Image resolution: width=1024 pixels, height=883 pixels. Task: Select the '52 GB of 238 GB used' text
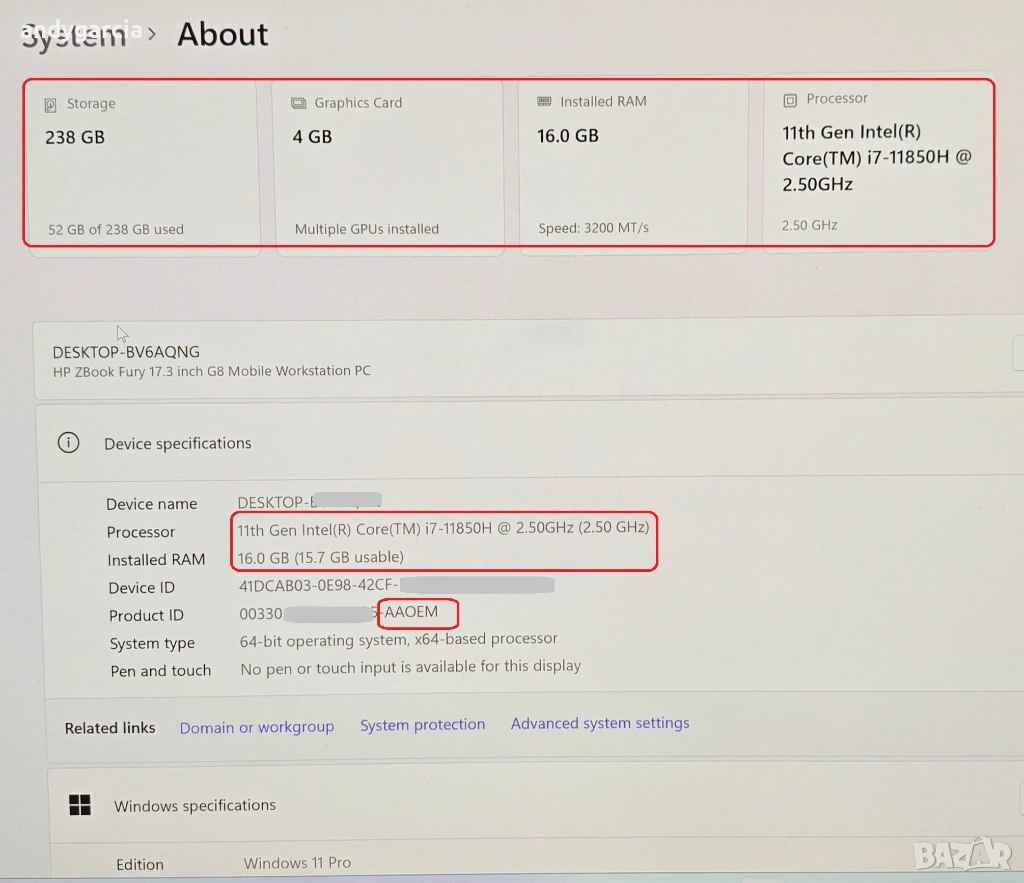pos(116,229)
